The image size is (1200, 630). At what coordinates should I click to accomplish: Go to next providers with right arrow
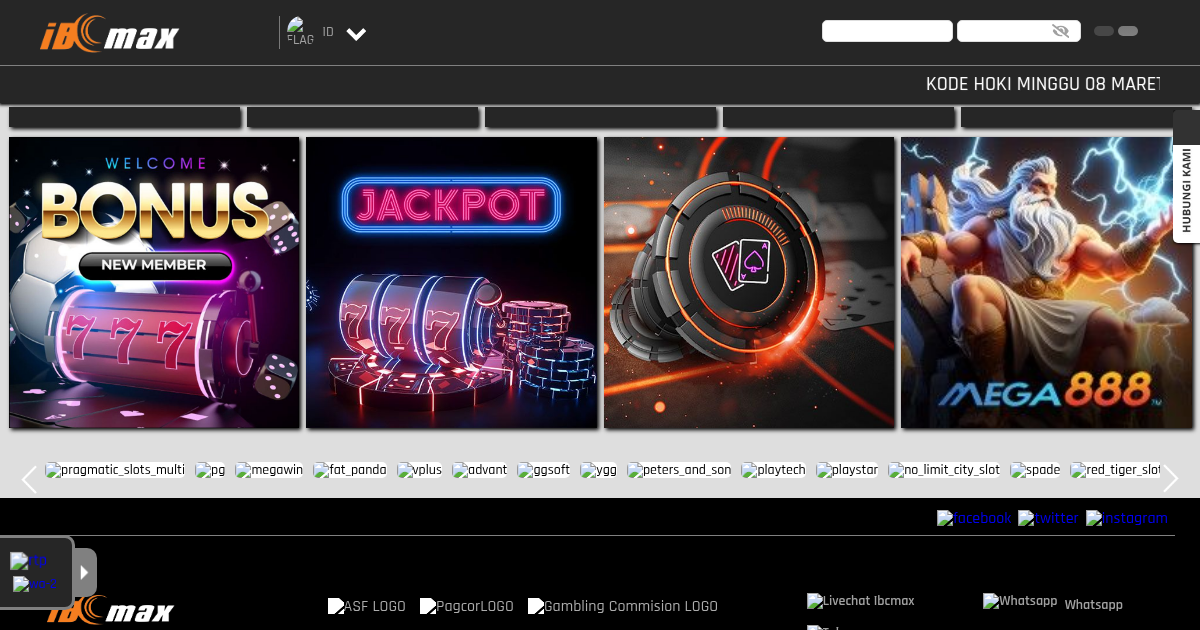pyautogui.click(x=1170, y=479)
